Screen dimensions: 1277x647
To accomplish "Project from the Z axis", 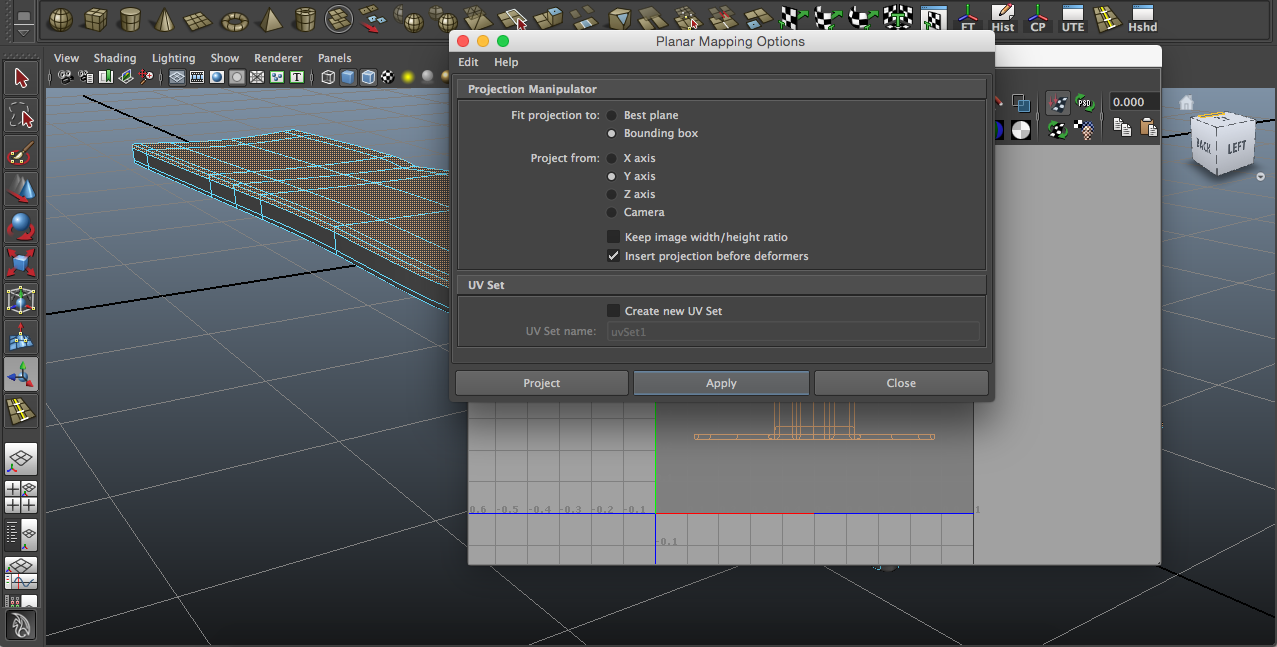I will (611, 194).
